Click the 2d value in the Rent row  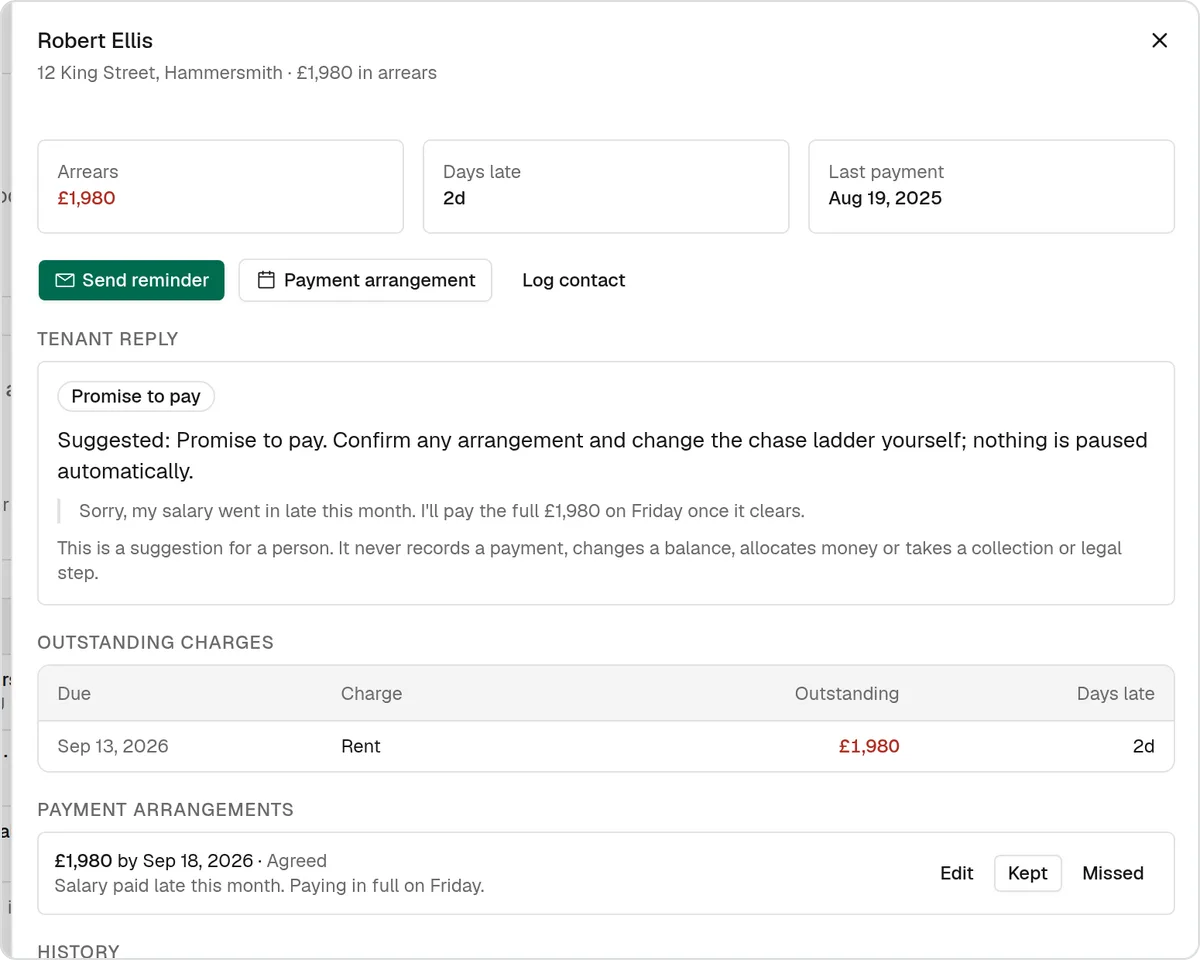point(1143,746)
